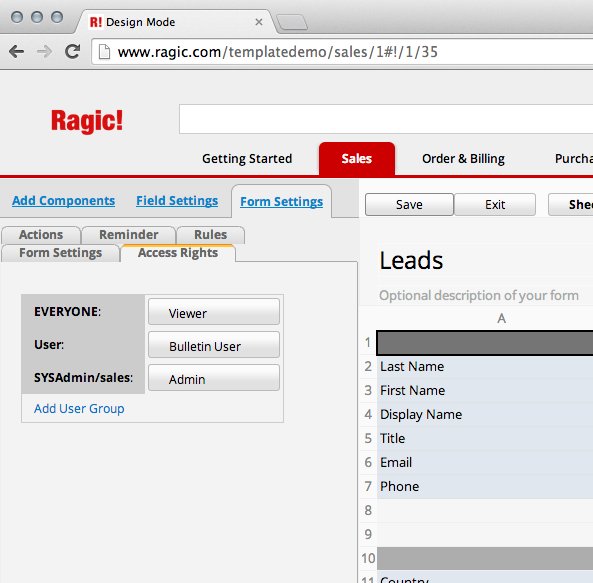
Task: Click row number 9
Action: click(368, 534)
